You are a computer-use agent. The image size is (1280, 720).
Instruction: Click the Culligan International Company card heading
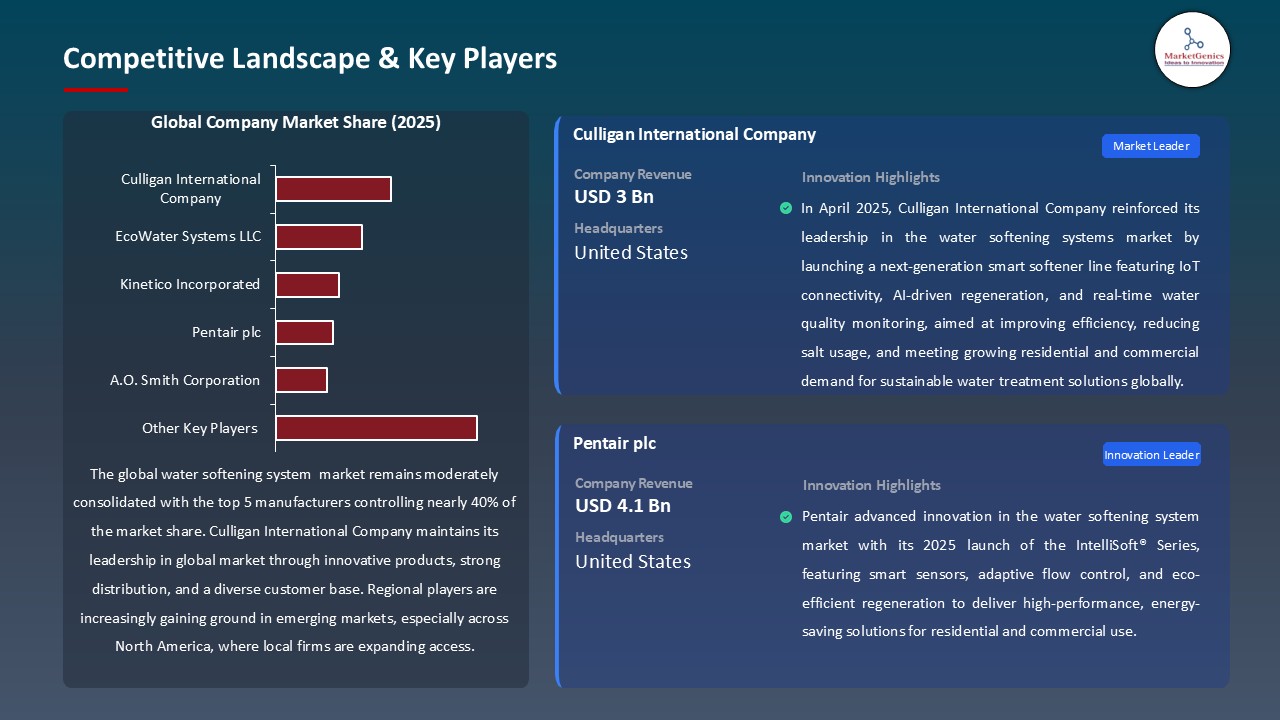tap(694, 134)
